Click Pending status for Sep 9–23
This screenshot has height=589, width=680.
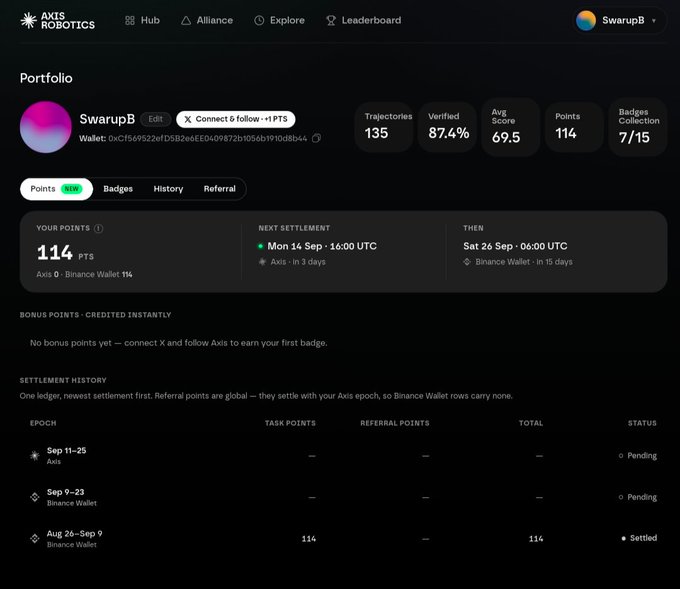click(x=638, y=497)
